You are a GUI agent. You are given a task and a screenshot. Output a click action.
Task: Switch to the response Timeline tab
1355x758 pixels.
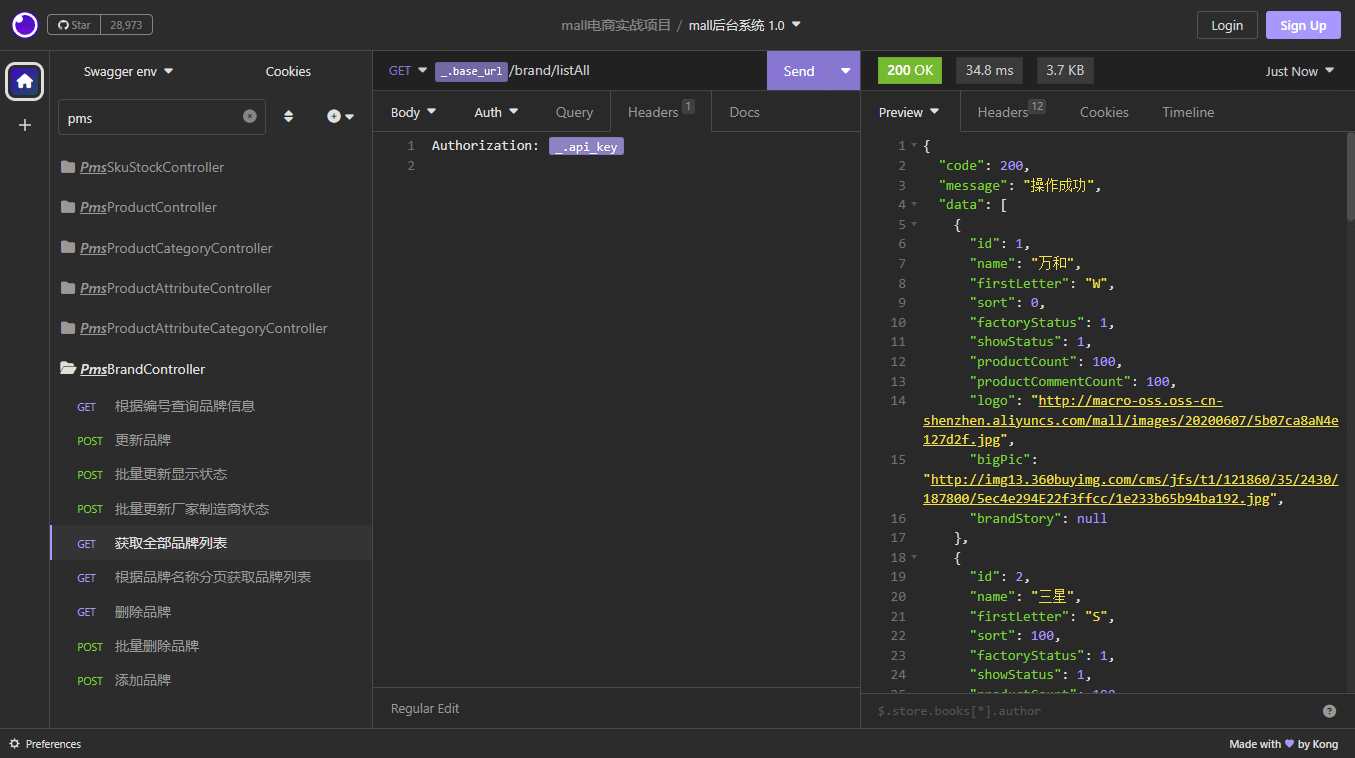coord(1187,112)
